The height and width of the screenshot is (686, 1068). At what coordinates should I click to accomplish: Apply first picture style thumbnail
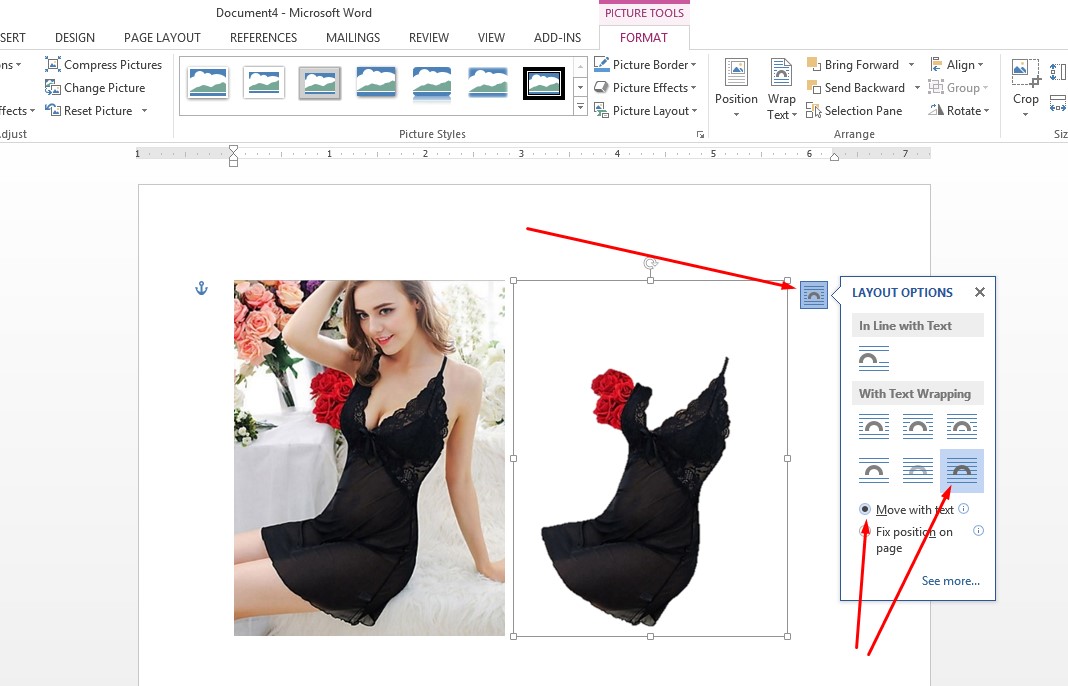pos(208,83)
